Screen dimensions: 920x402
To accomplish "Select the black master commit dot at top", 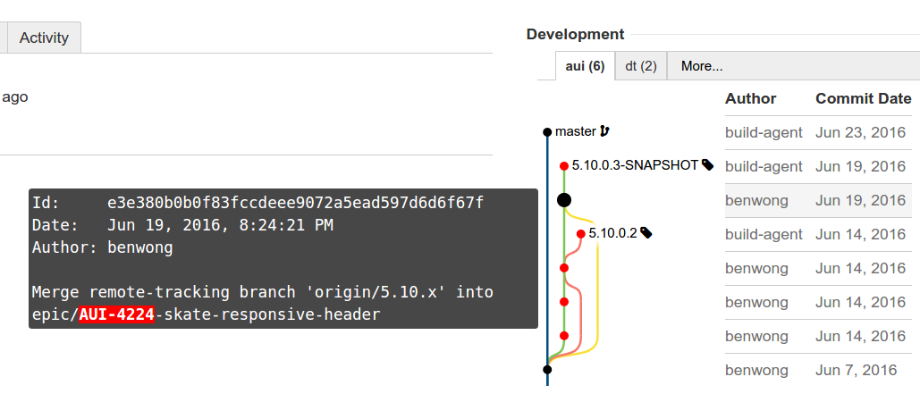I will pyautogui.click(x=547, y=132).
